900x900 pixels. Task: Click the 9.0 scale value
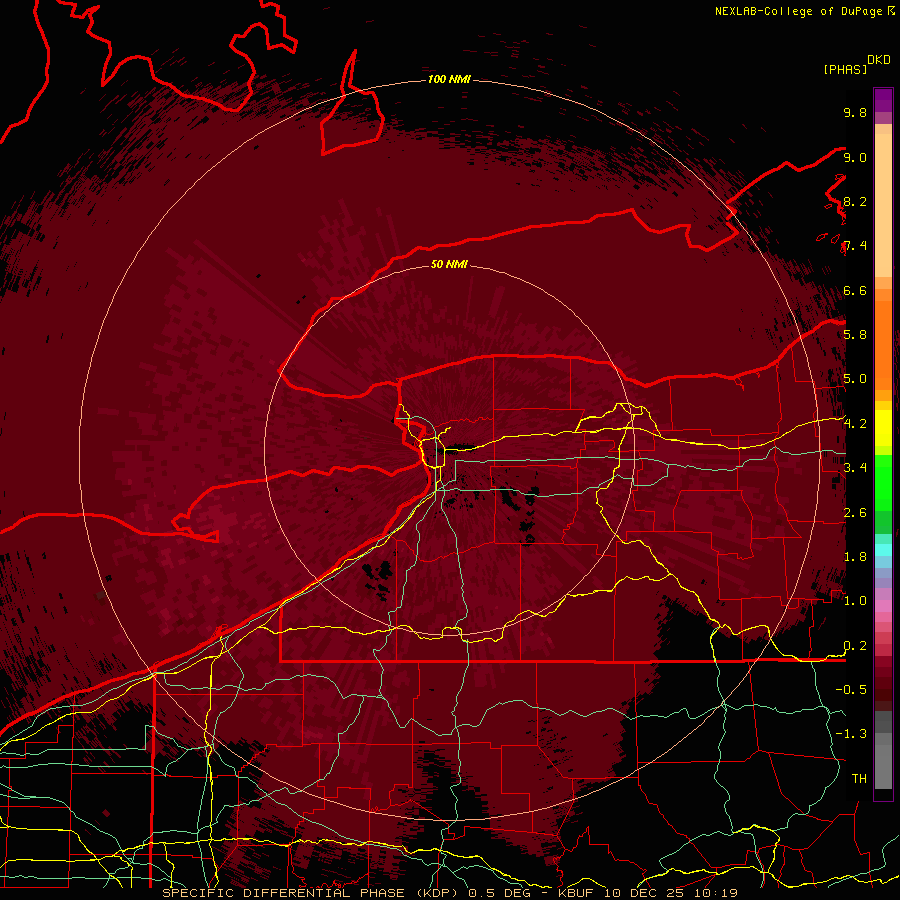(855, 157)
